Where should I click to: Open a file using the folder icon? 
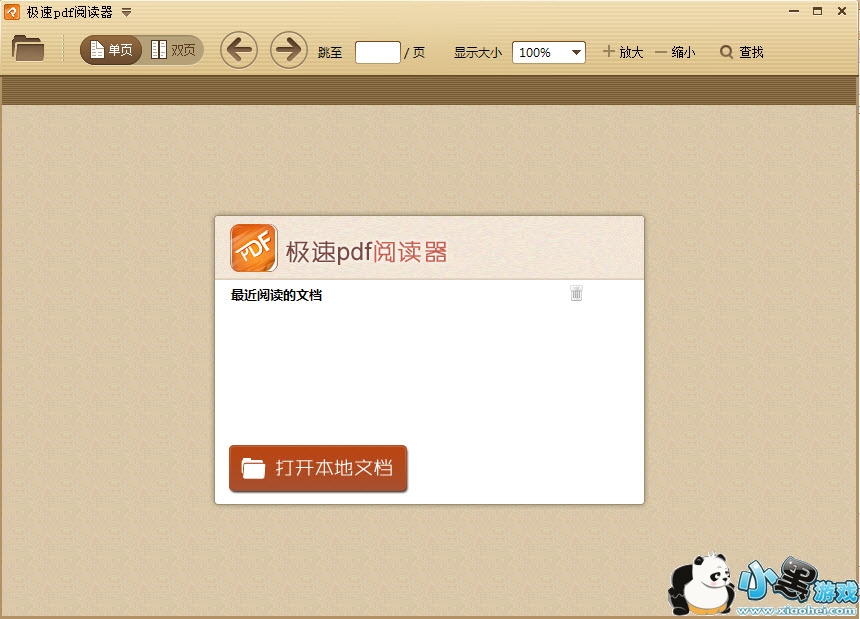click(27, 48)
